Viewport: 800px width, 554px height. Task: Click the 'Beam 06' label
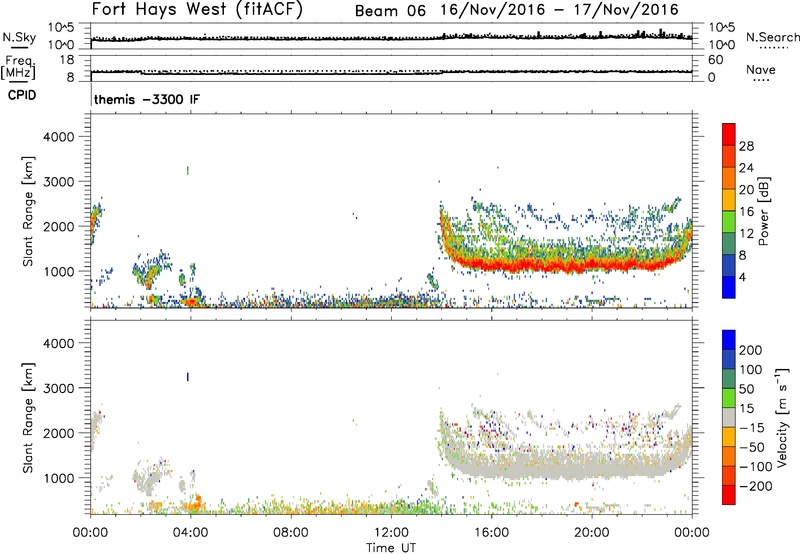(x=390, y=10)
